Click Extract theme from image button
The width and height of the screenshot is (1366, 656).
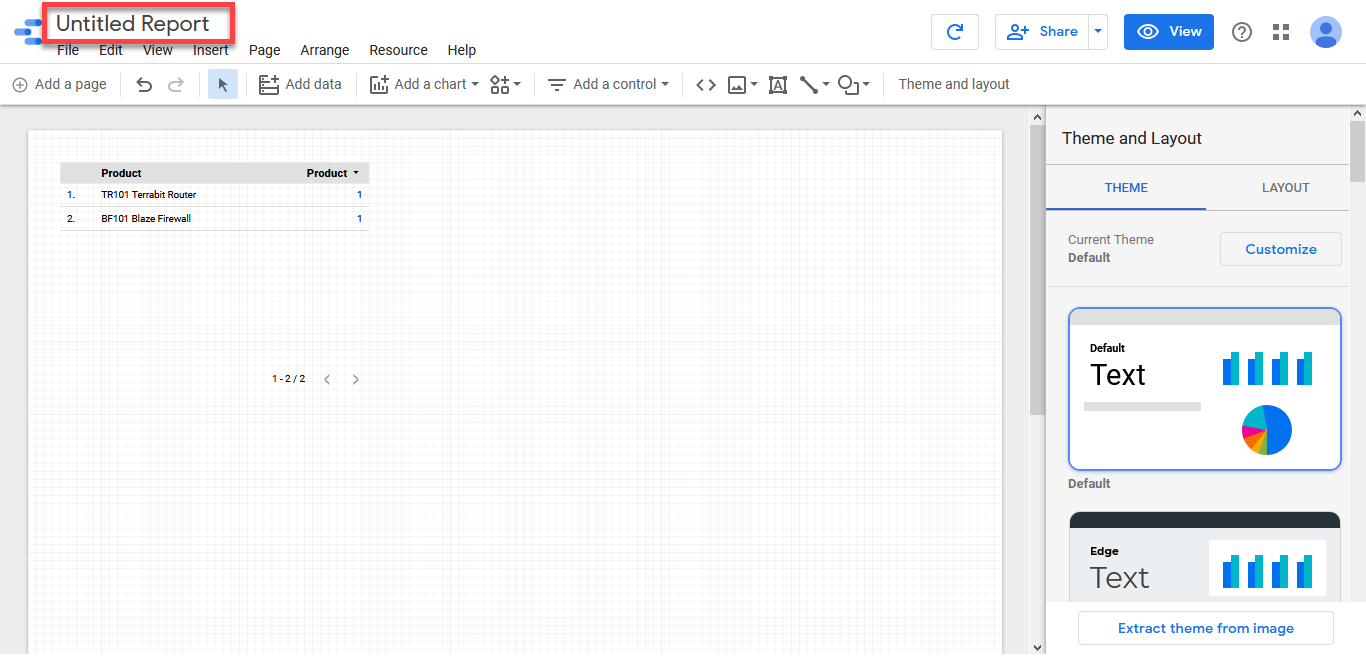coord(1205,629)
